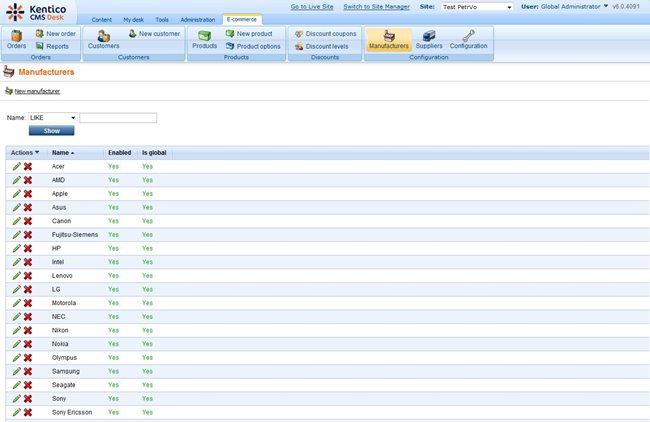Go to Live Site
This screenshot has width=650, height=422.
pyautogui.click(x=312, y=7)
